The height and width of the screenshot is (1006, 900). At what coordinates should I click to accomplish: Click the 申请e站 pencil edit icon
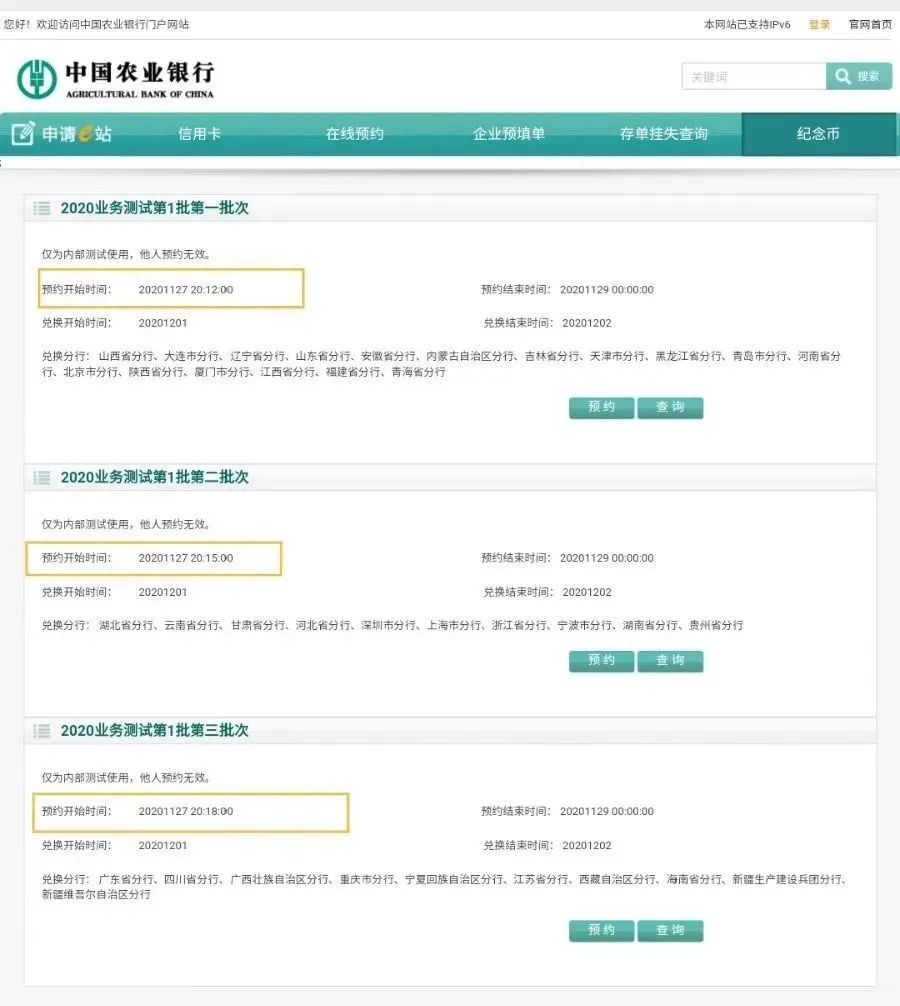23,133
